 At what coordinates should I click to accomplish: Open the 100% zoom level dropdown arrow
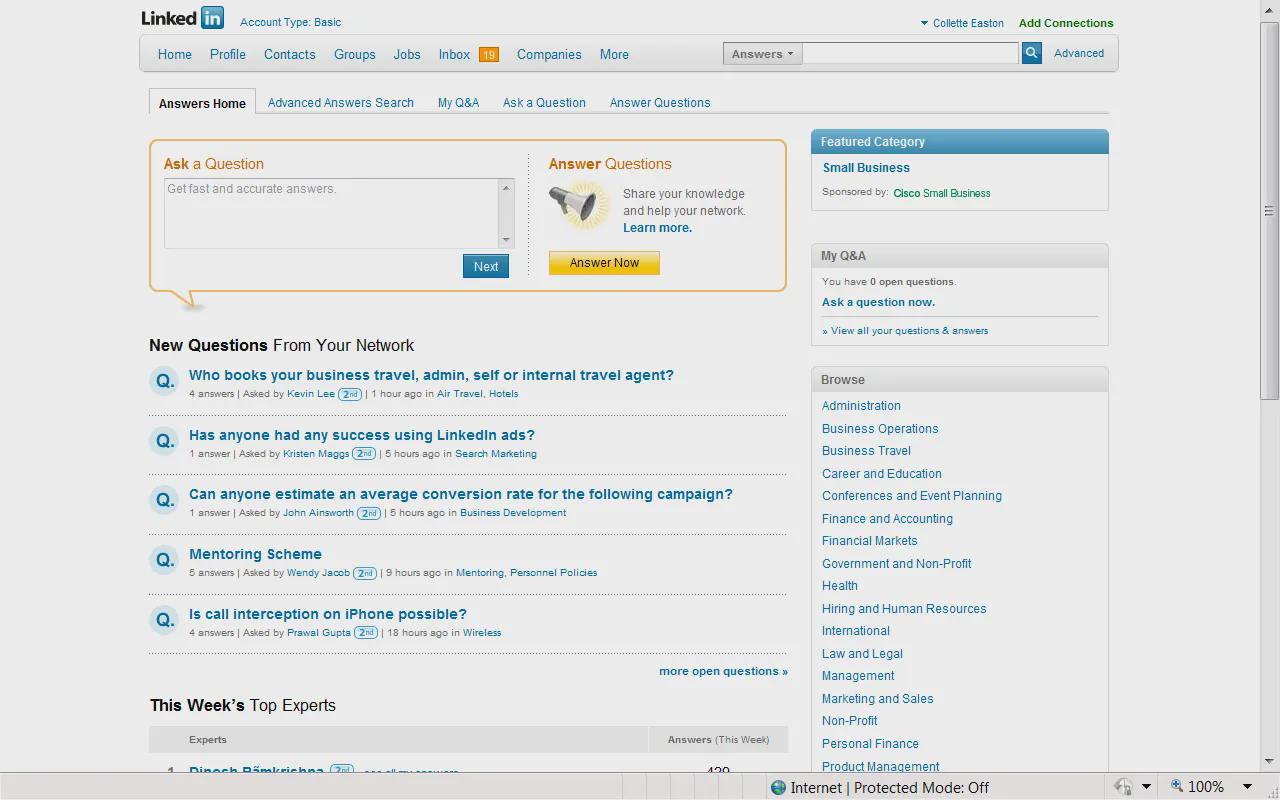(1247, 787)
